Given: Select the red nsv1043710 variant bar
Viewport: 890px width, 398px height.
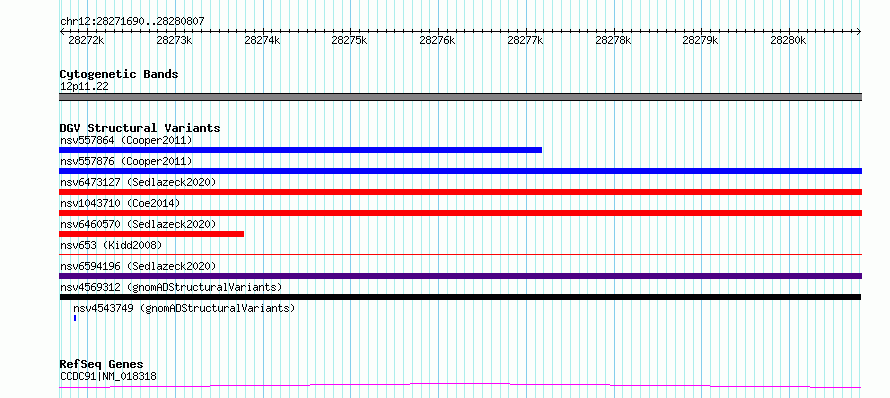Looking at the screenshot, I should [460, 213].
